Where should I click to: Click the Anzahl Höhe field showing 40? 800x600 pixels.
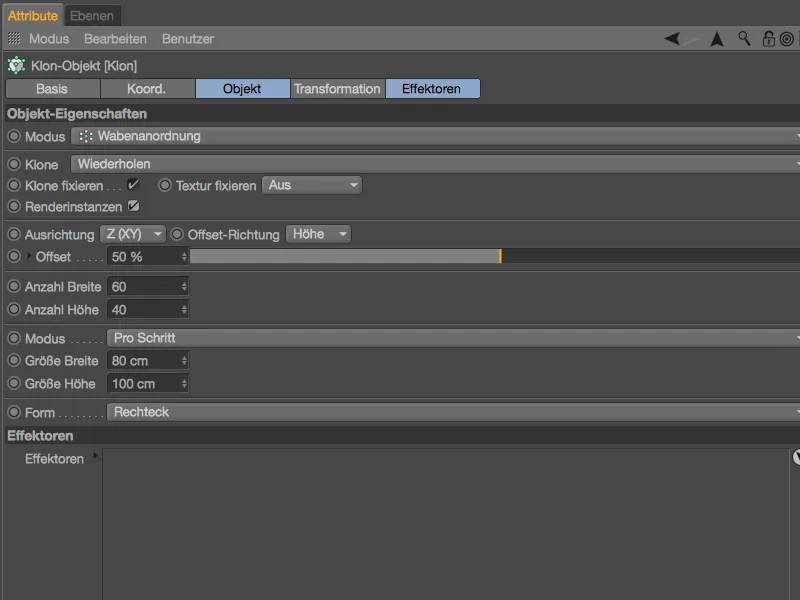point(147,310)
